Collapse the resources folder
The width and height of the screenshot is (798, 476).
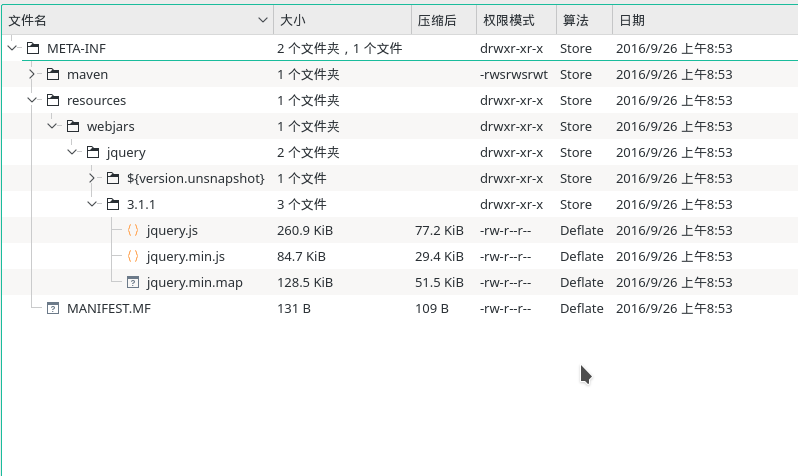tap(32, 100)
